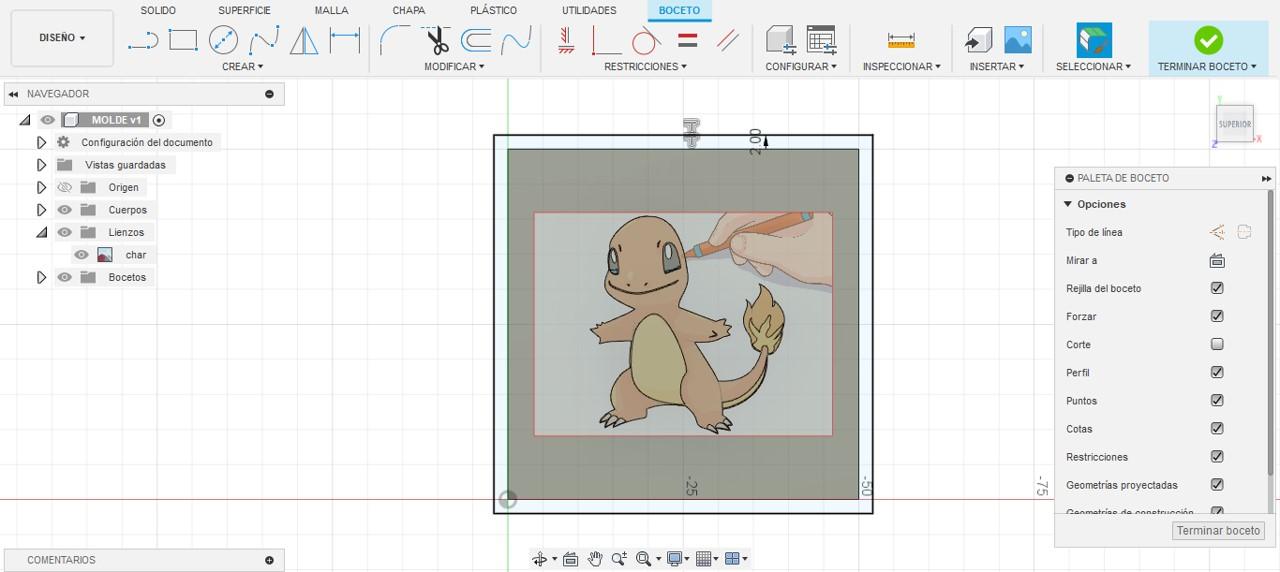Select the two-point Rectangle tool
This screenshot has width=1280, height=572.
tap(183, 40)
